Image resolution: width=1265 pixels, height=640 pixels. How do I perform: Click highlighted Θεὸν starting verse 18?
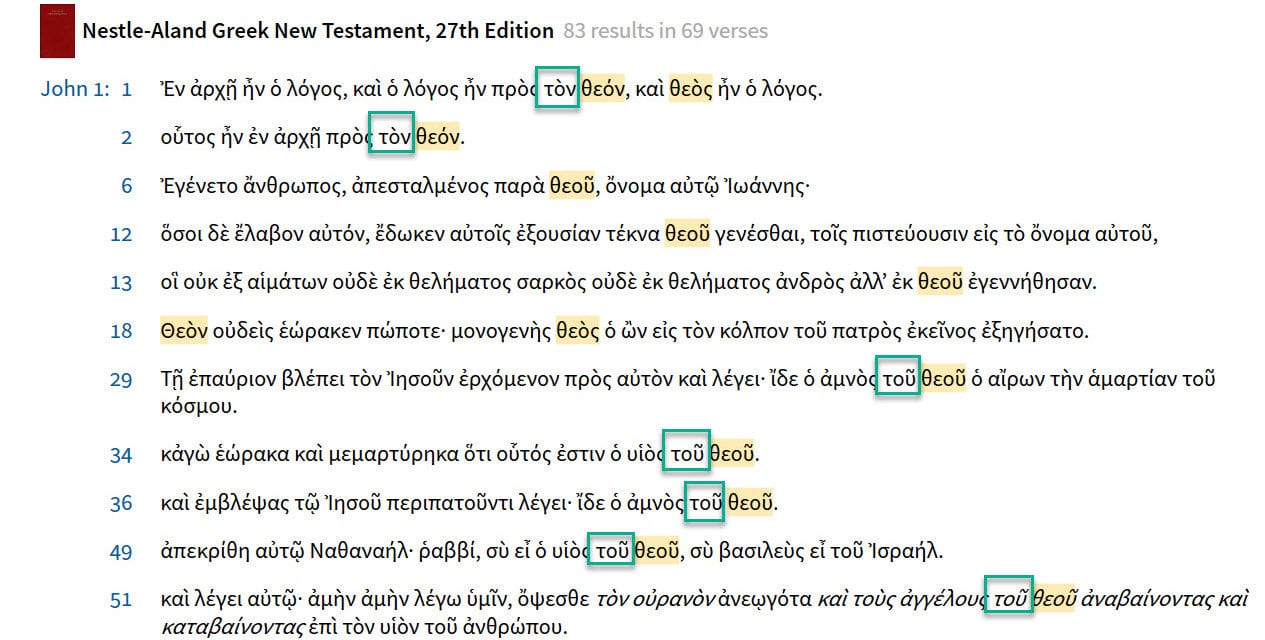coord(183,330)
